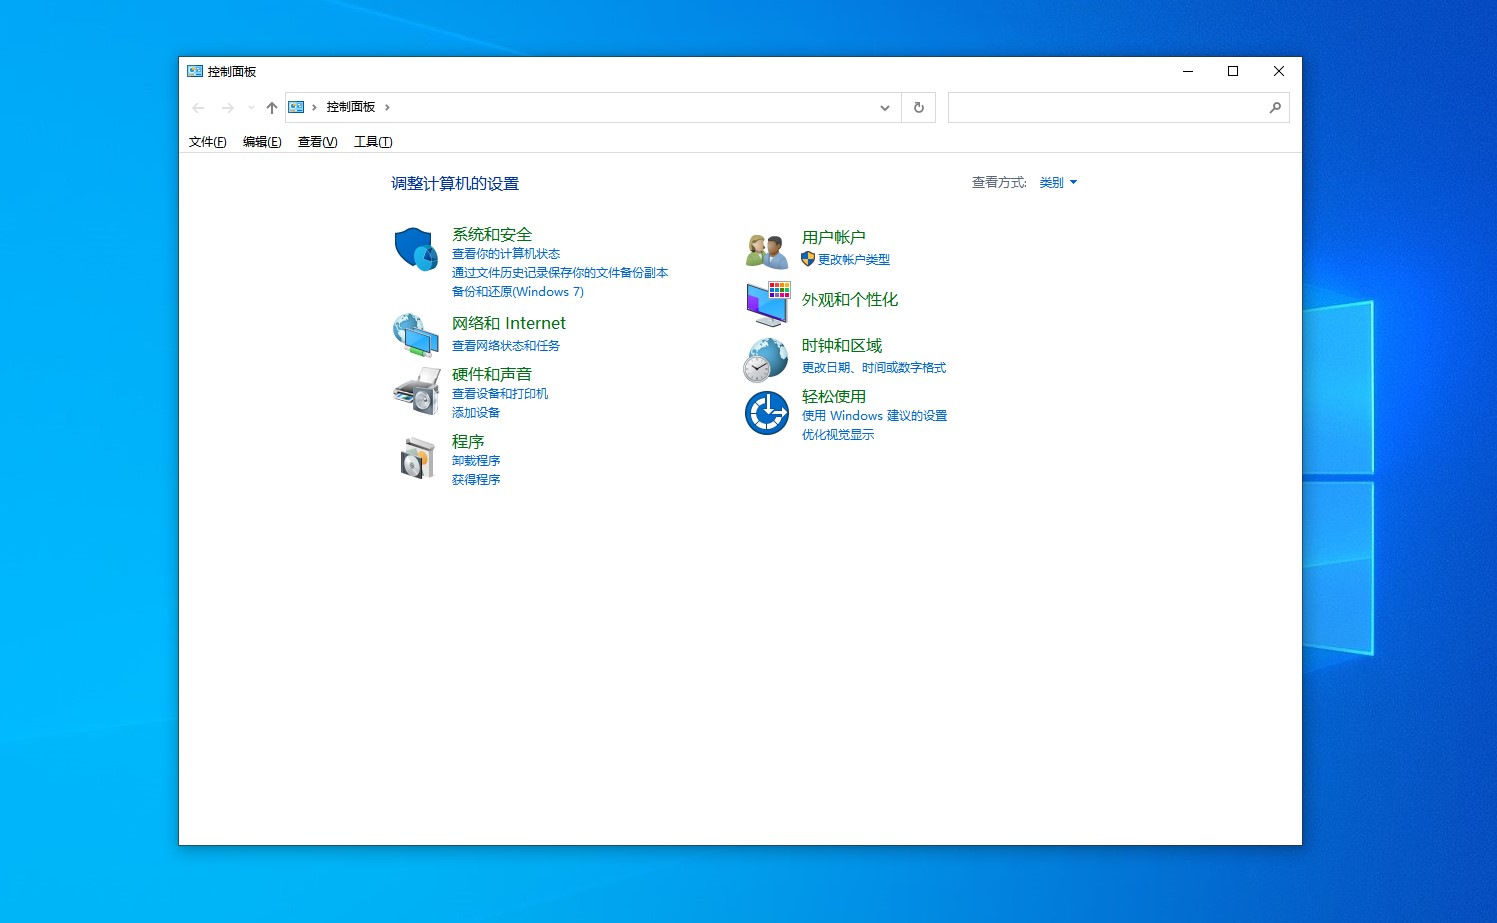Viewport: 1497px width, 923px height.
Task: Click 查看设备和打印机 link
Action: [x=500, y=394]
